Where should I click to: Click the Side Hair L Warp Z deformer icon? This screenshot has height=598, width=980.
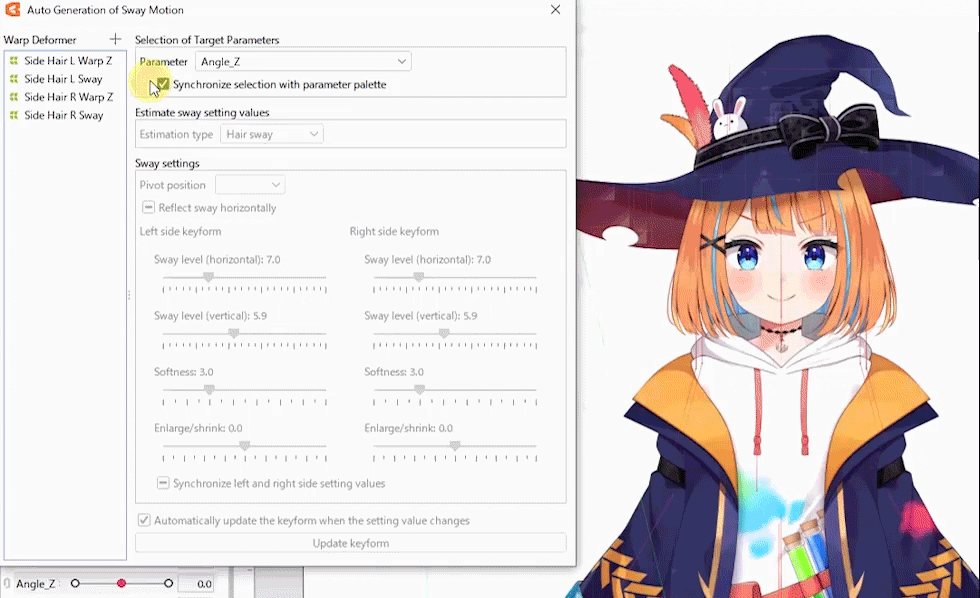pyautogui.click(x=14, y=61)
